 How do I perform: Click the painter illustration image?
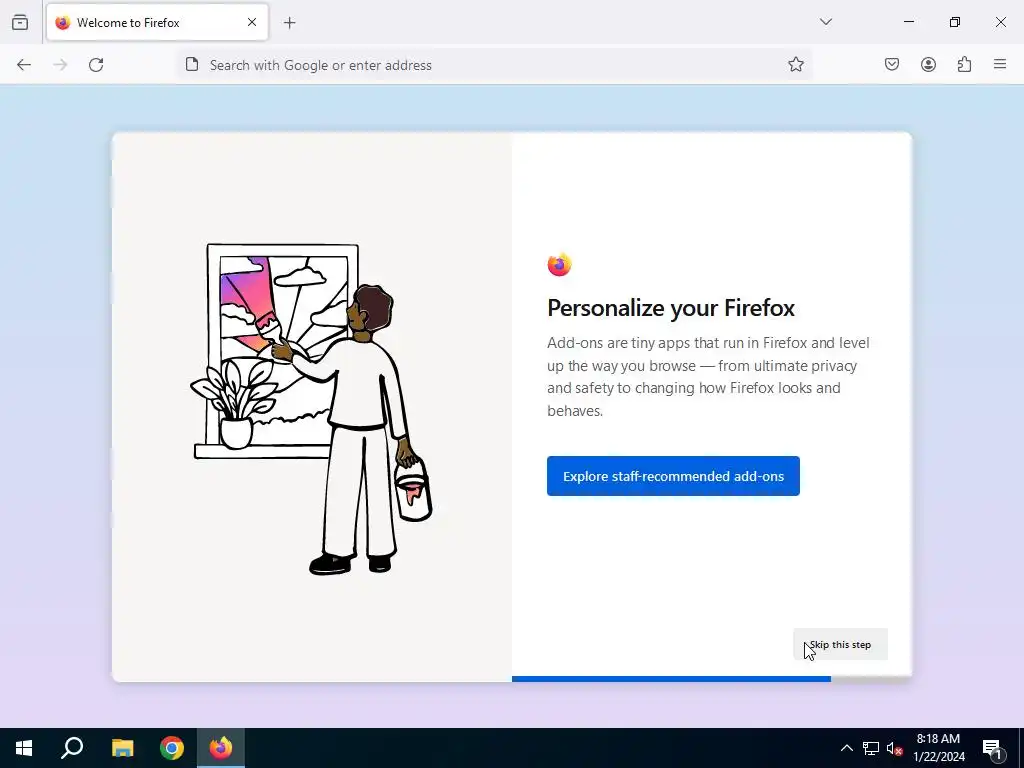pos(312,409)
